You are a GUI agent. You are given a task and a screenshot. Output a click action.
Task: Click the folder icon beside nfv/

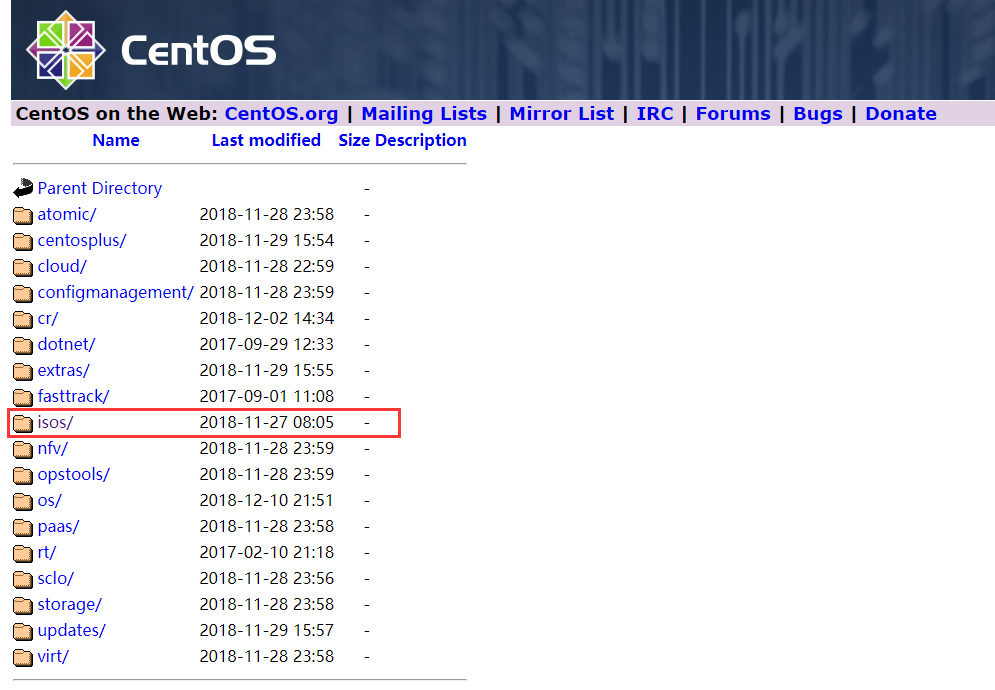(23, 449)
